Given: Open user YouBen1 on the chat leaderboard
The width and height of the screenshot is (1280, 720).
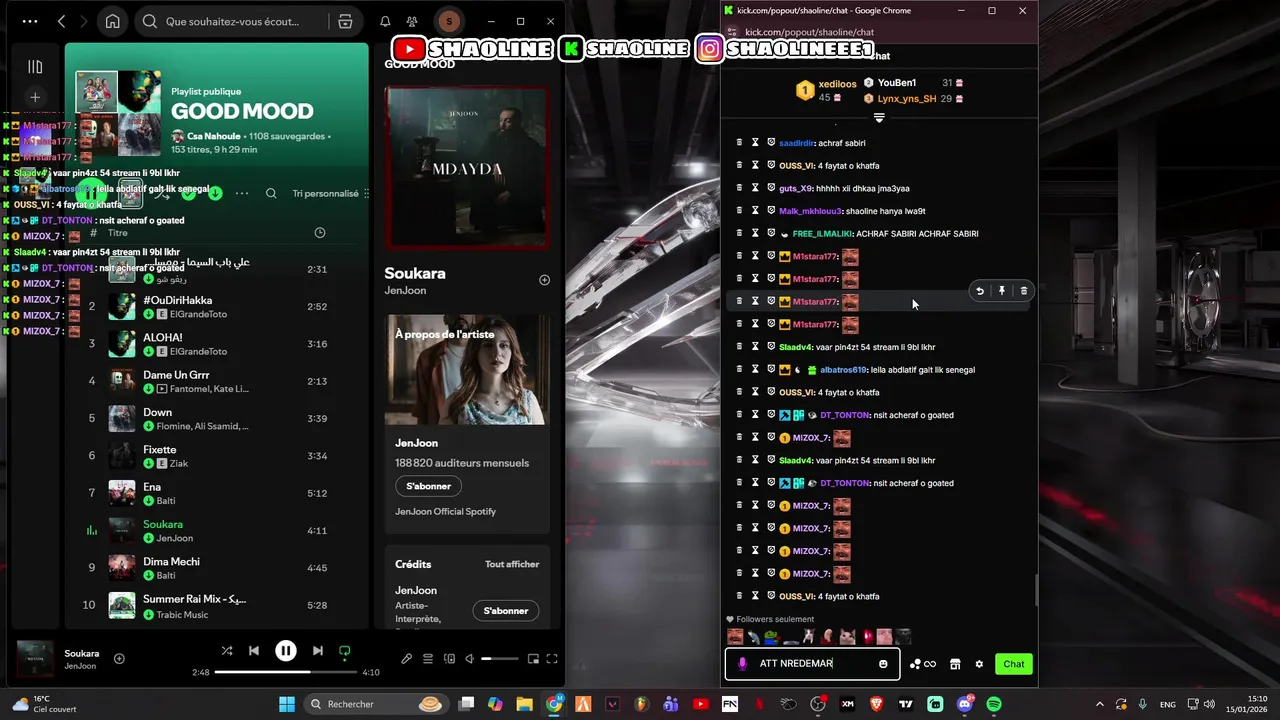Looking at the screenshot, I should (x=897, y=83).
